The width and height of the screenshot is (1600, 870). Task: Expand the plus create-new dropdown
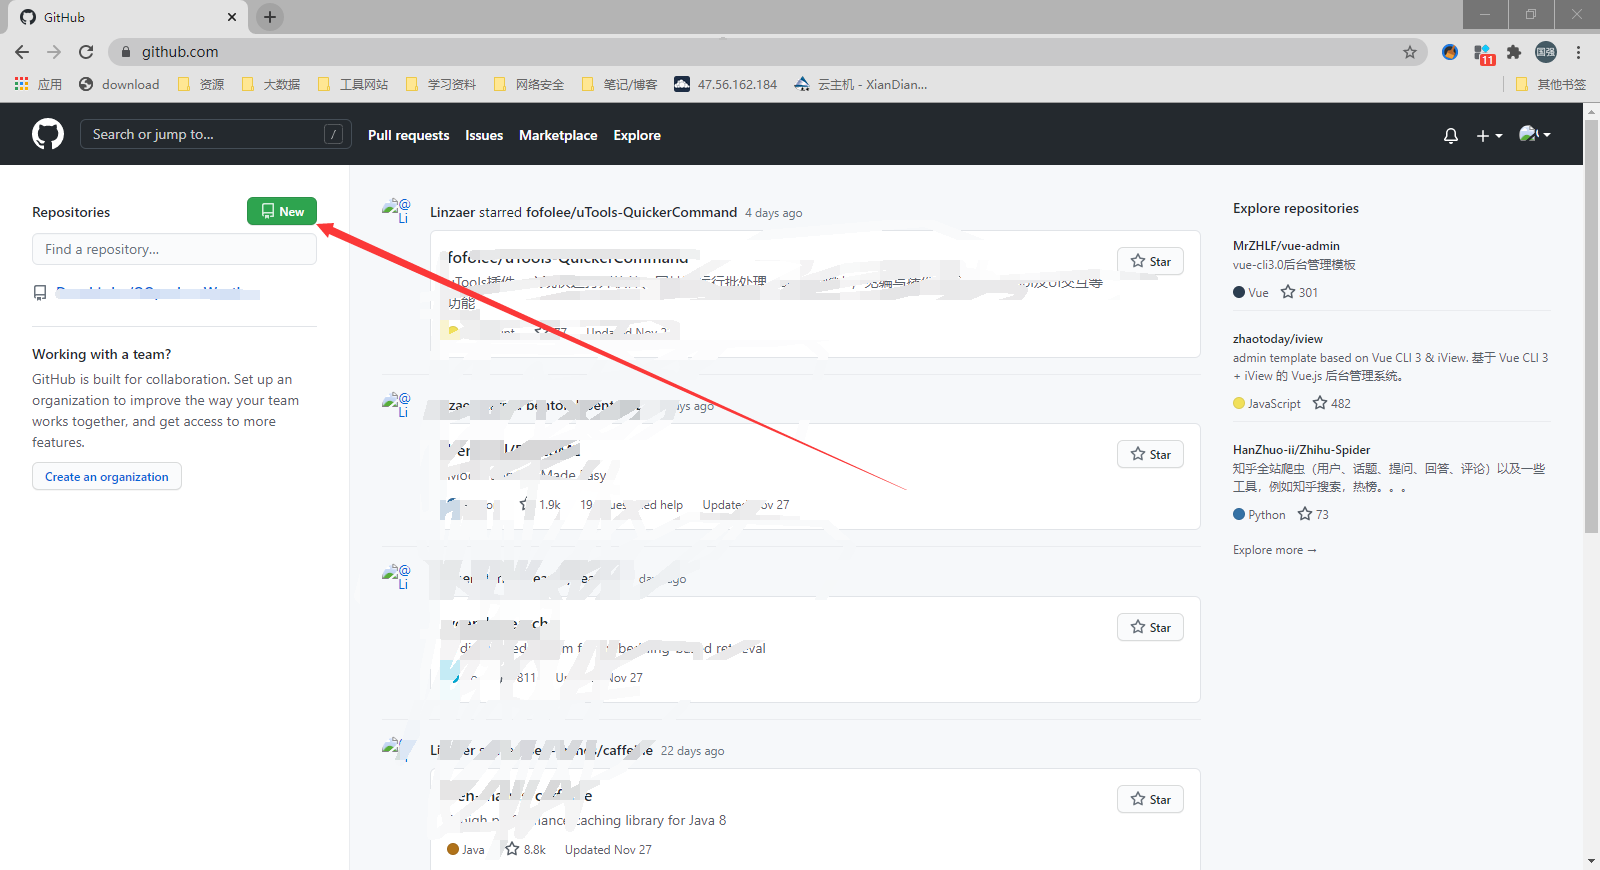point(1489,135)
